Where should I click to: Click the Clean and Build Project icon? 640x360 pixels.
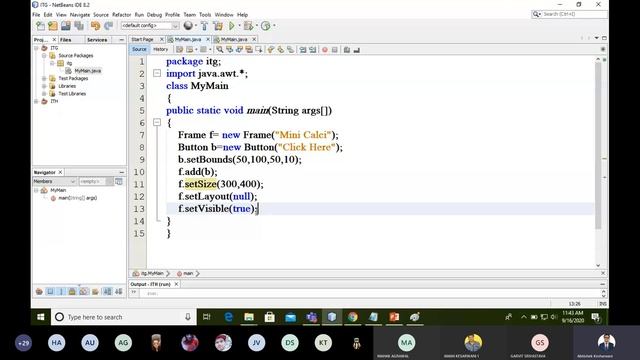[218, 26]
